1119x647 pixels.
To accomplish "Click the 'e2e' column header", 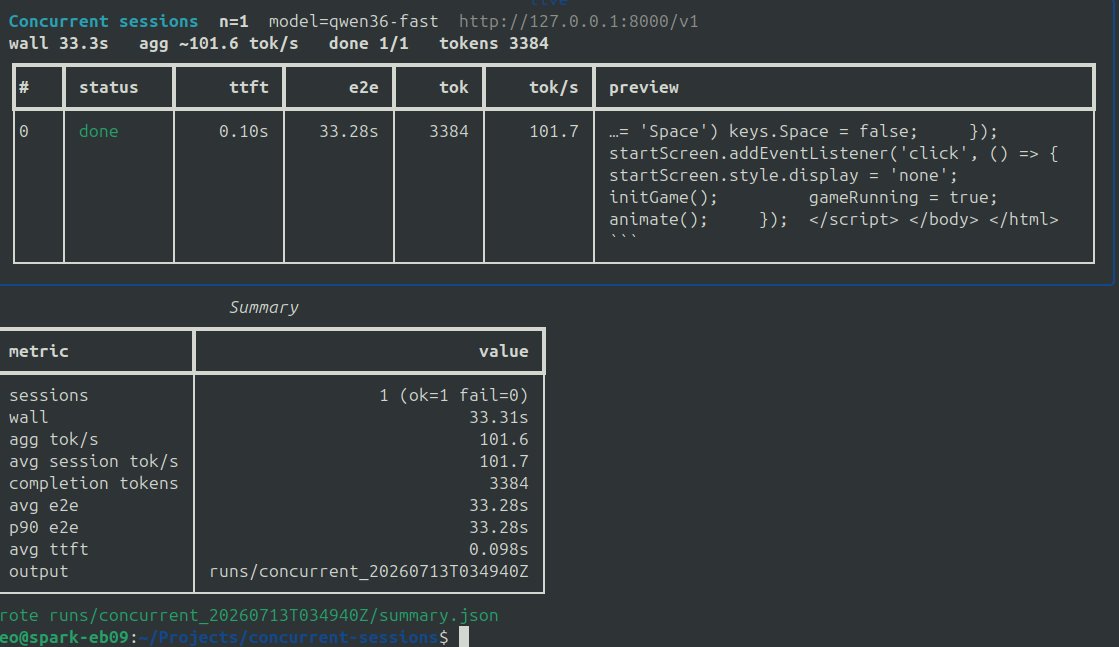I will point(363,87).
